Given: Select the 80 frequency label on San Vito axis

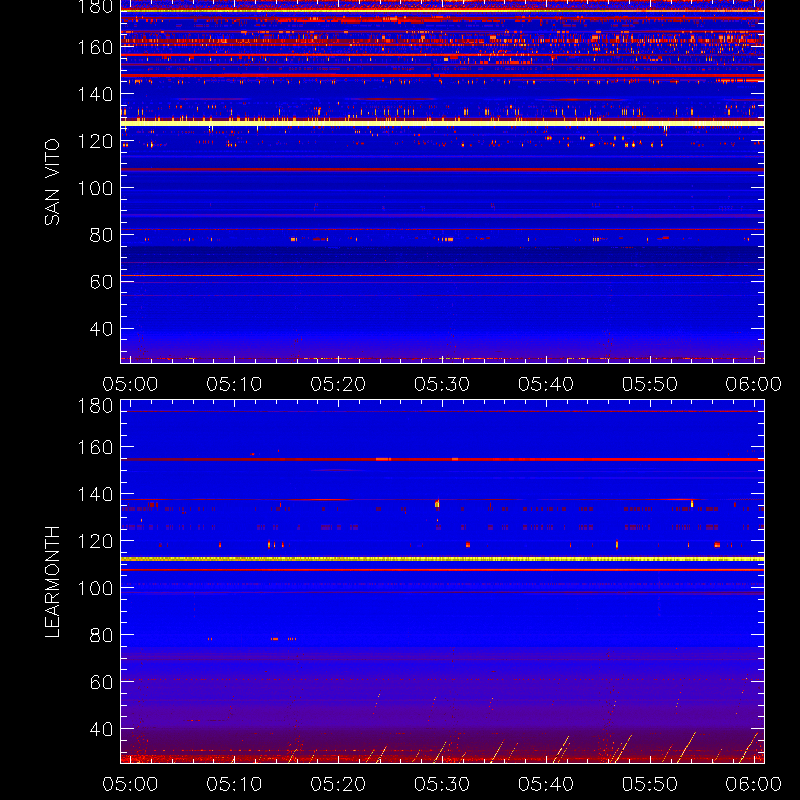Looking at the screenshot, I should 101,235.
